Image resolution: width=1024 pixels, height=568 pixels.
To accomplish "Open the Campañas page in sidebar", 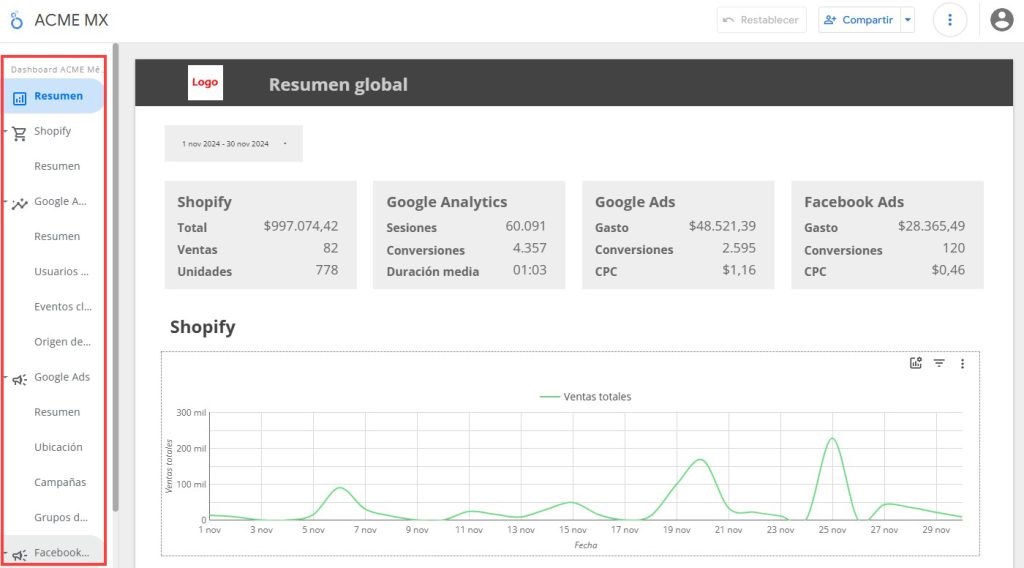I will (x=60, y=482).
